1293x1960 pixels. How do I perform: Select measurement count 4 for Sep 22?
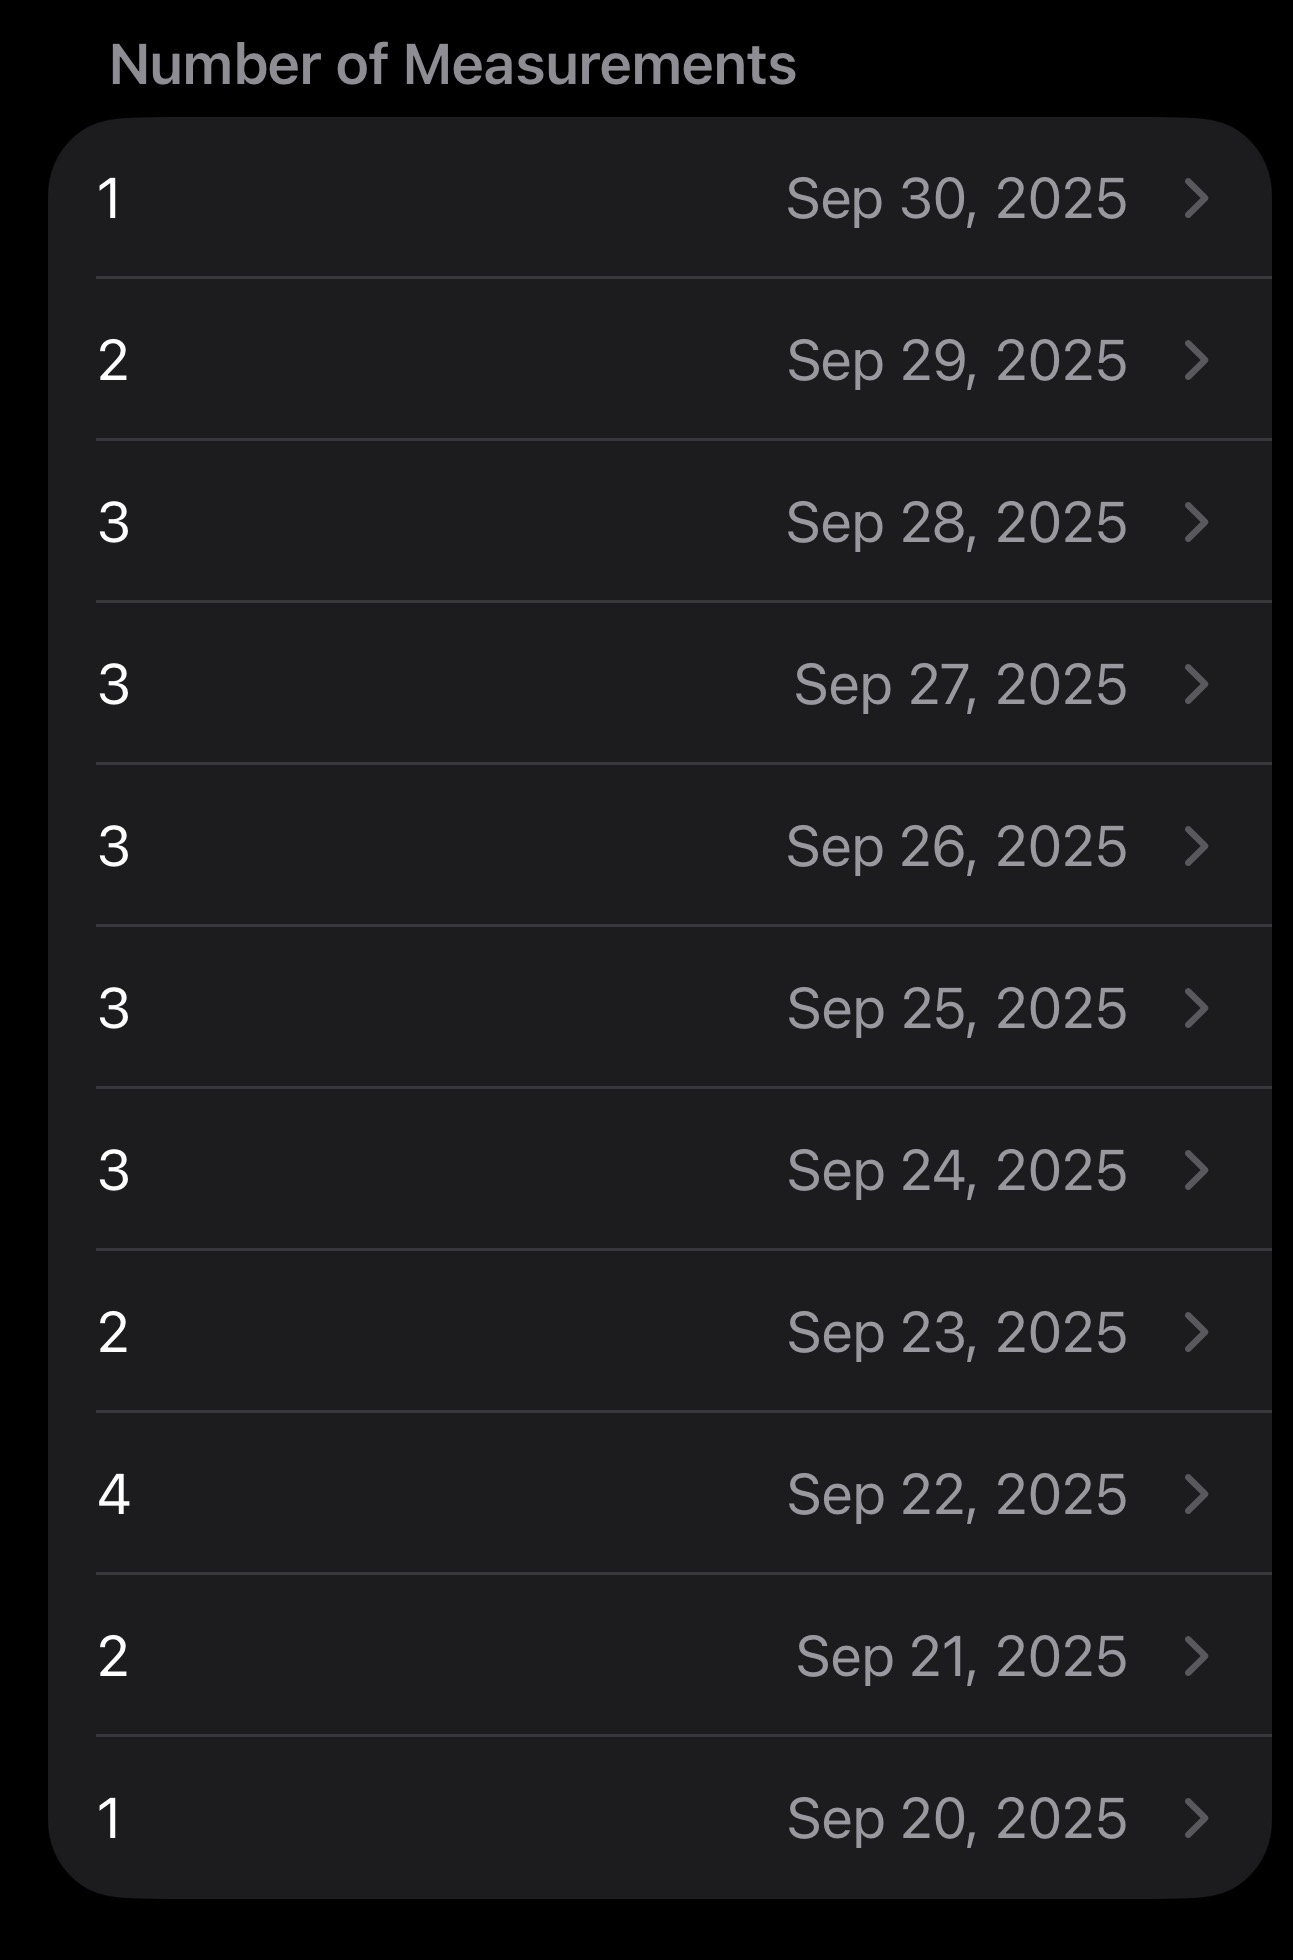pos(114,1494)
